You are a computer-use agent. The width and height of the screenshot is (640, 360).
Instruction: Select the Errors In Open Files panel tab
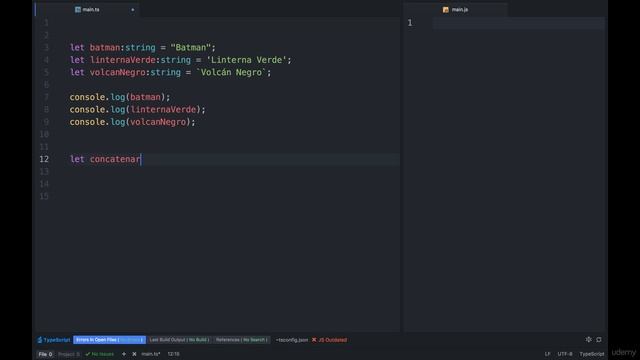coord(109,340)
